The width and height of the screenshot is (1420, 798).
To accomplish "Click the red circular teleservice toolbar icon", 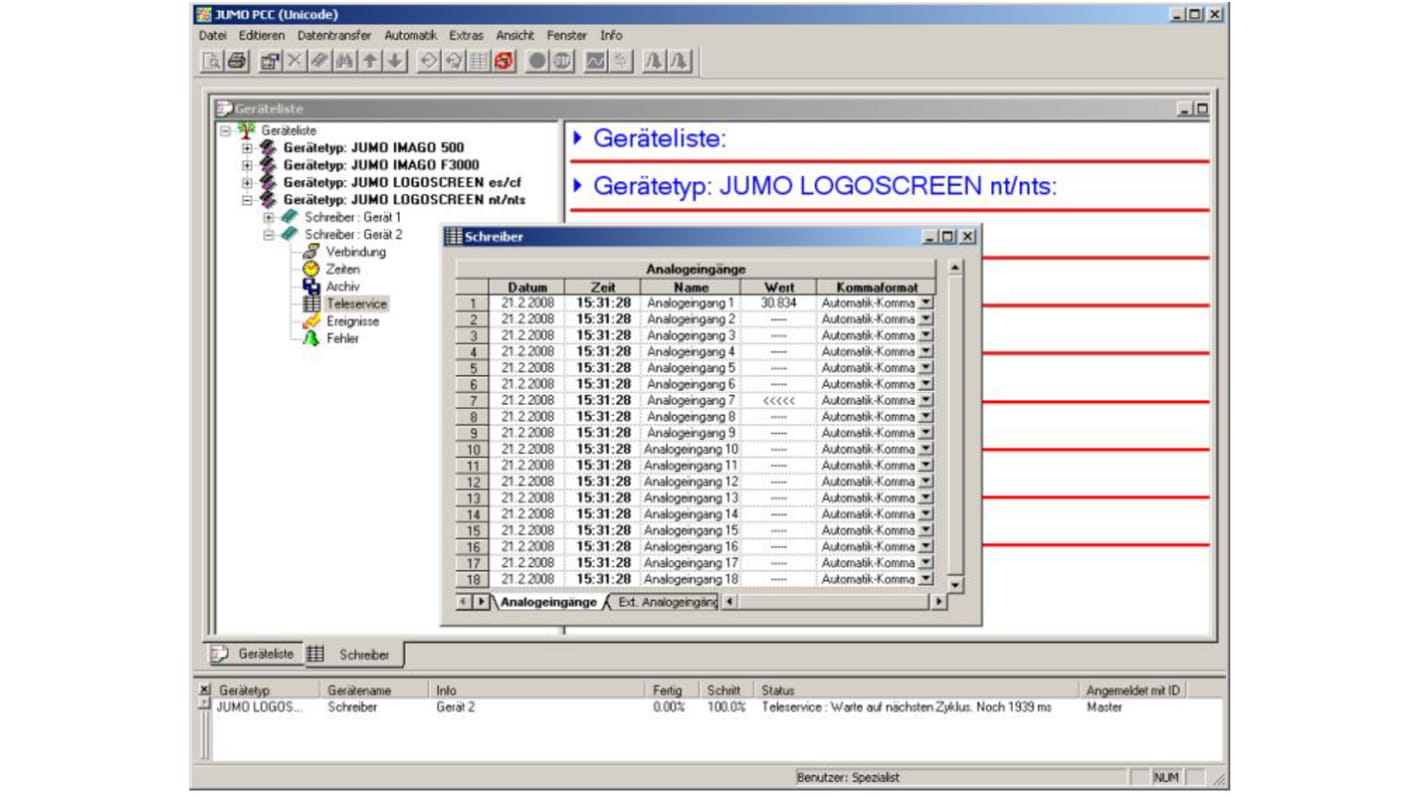I will tap(504, 61).
